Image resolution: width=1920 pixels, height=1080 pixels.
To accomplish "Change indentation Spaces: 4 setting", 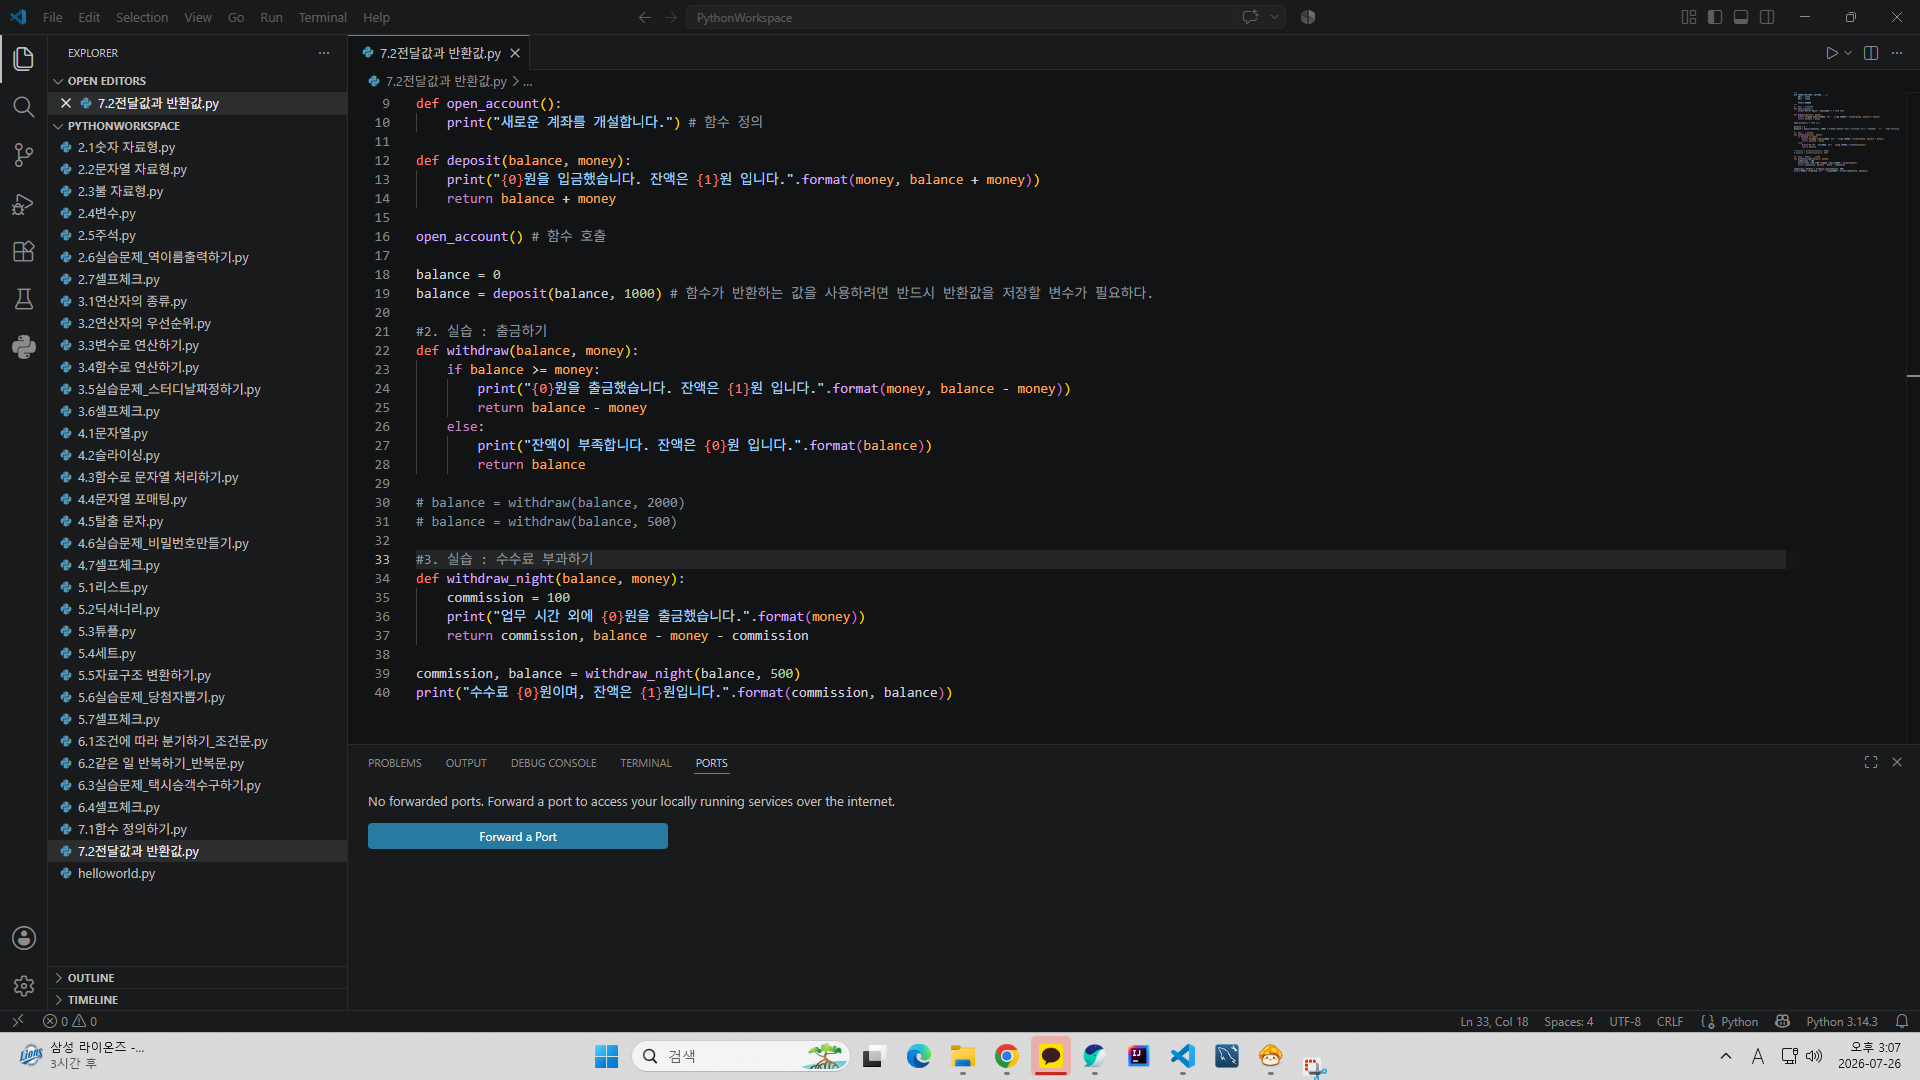I will (x=1568, y=1021).
